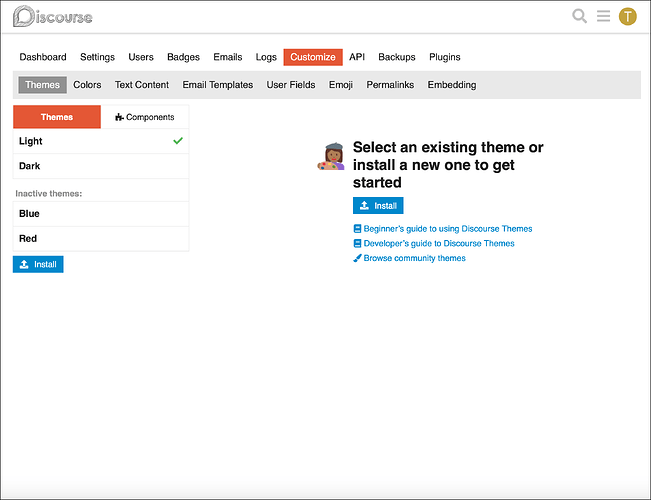Select the gray Themes sub-navigation item

point(42,85)
